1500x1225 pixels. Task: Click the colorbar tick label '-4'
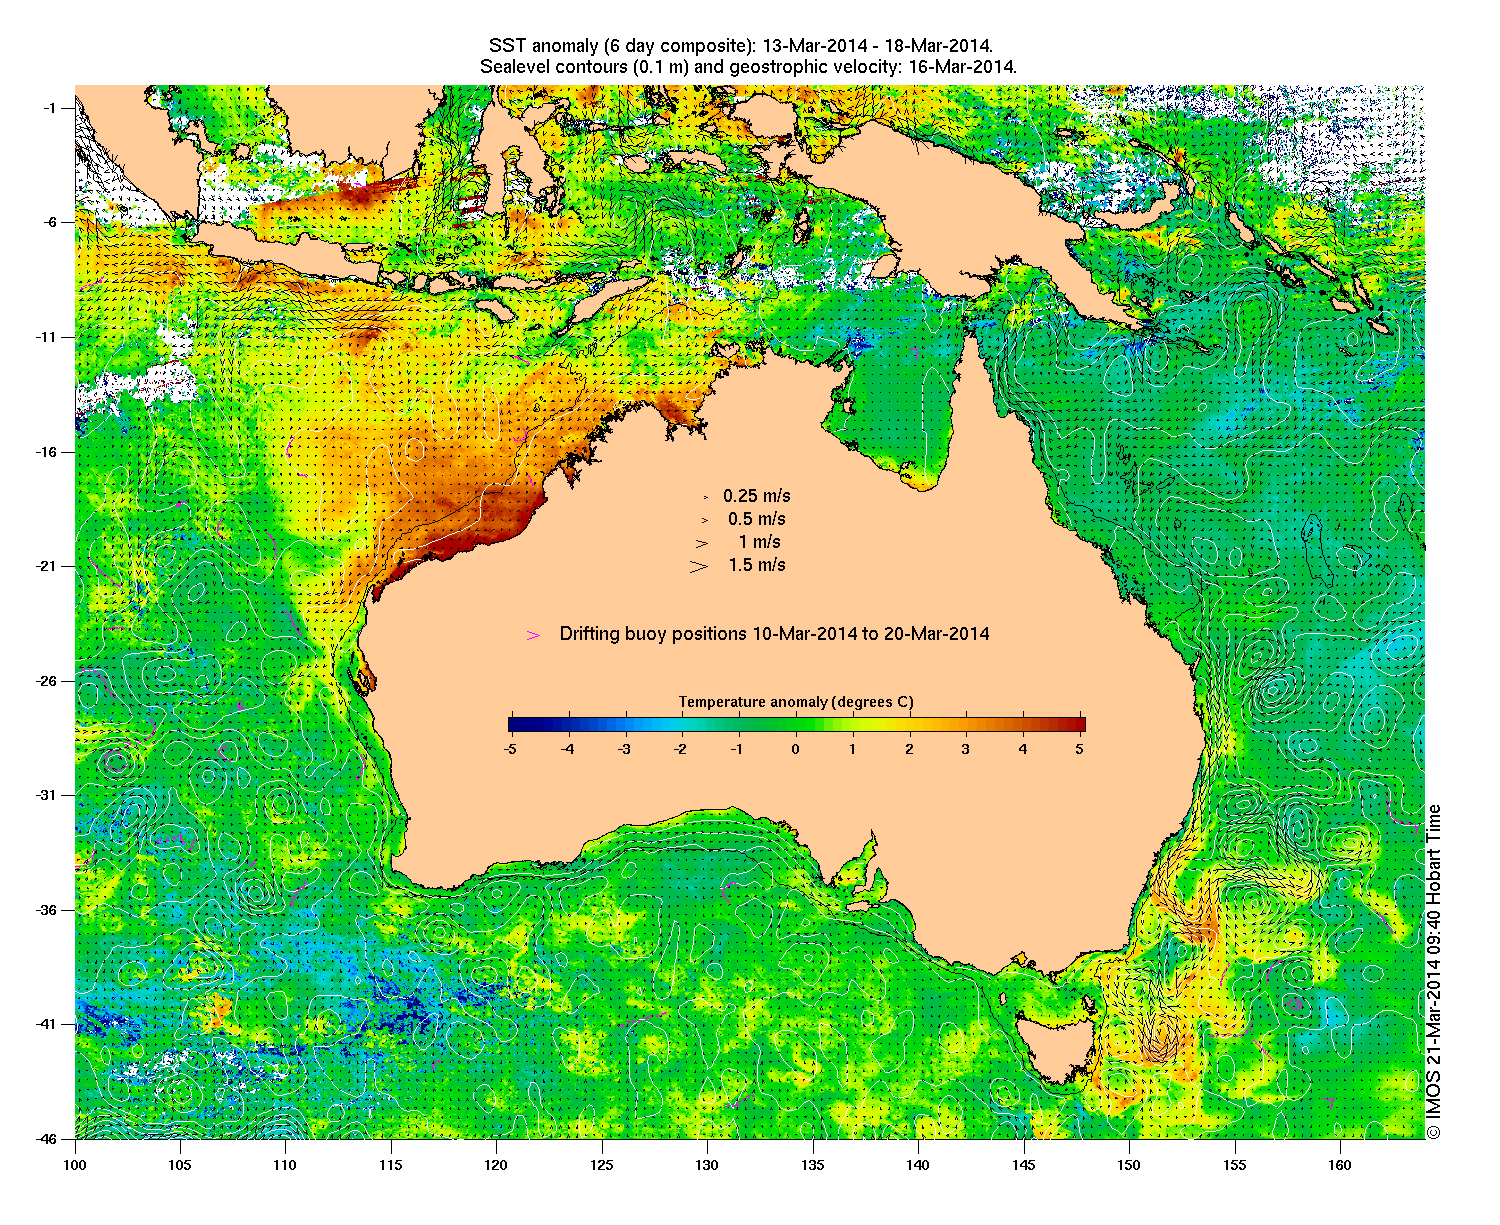(x=567, y=748)
